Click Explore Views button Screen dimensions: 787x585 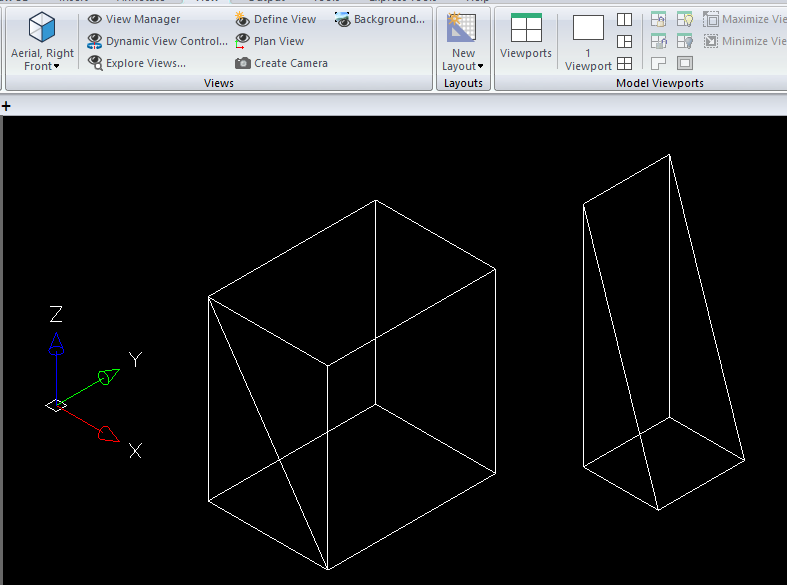point(137,63)
